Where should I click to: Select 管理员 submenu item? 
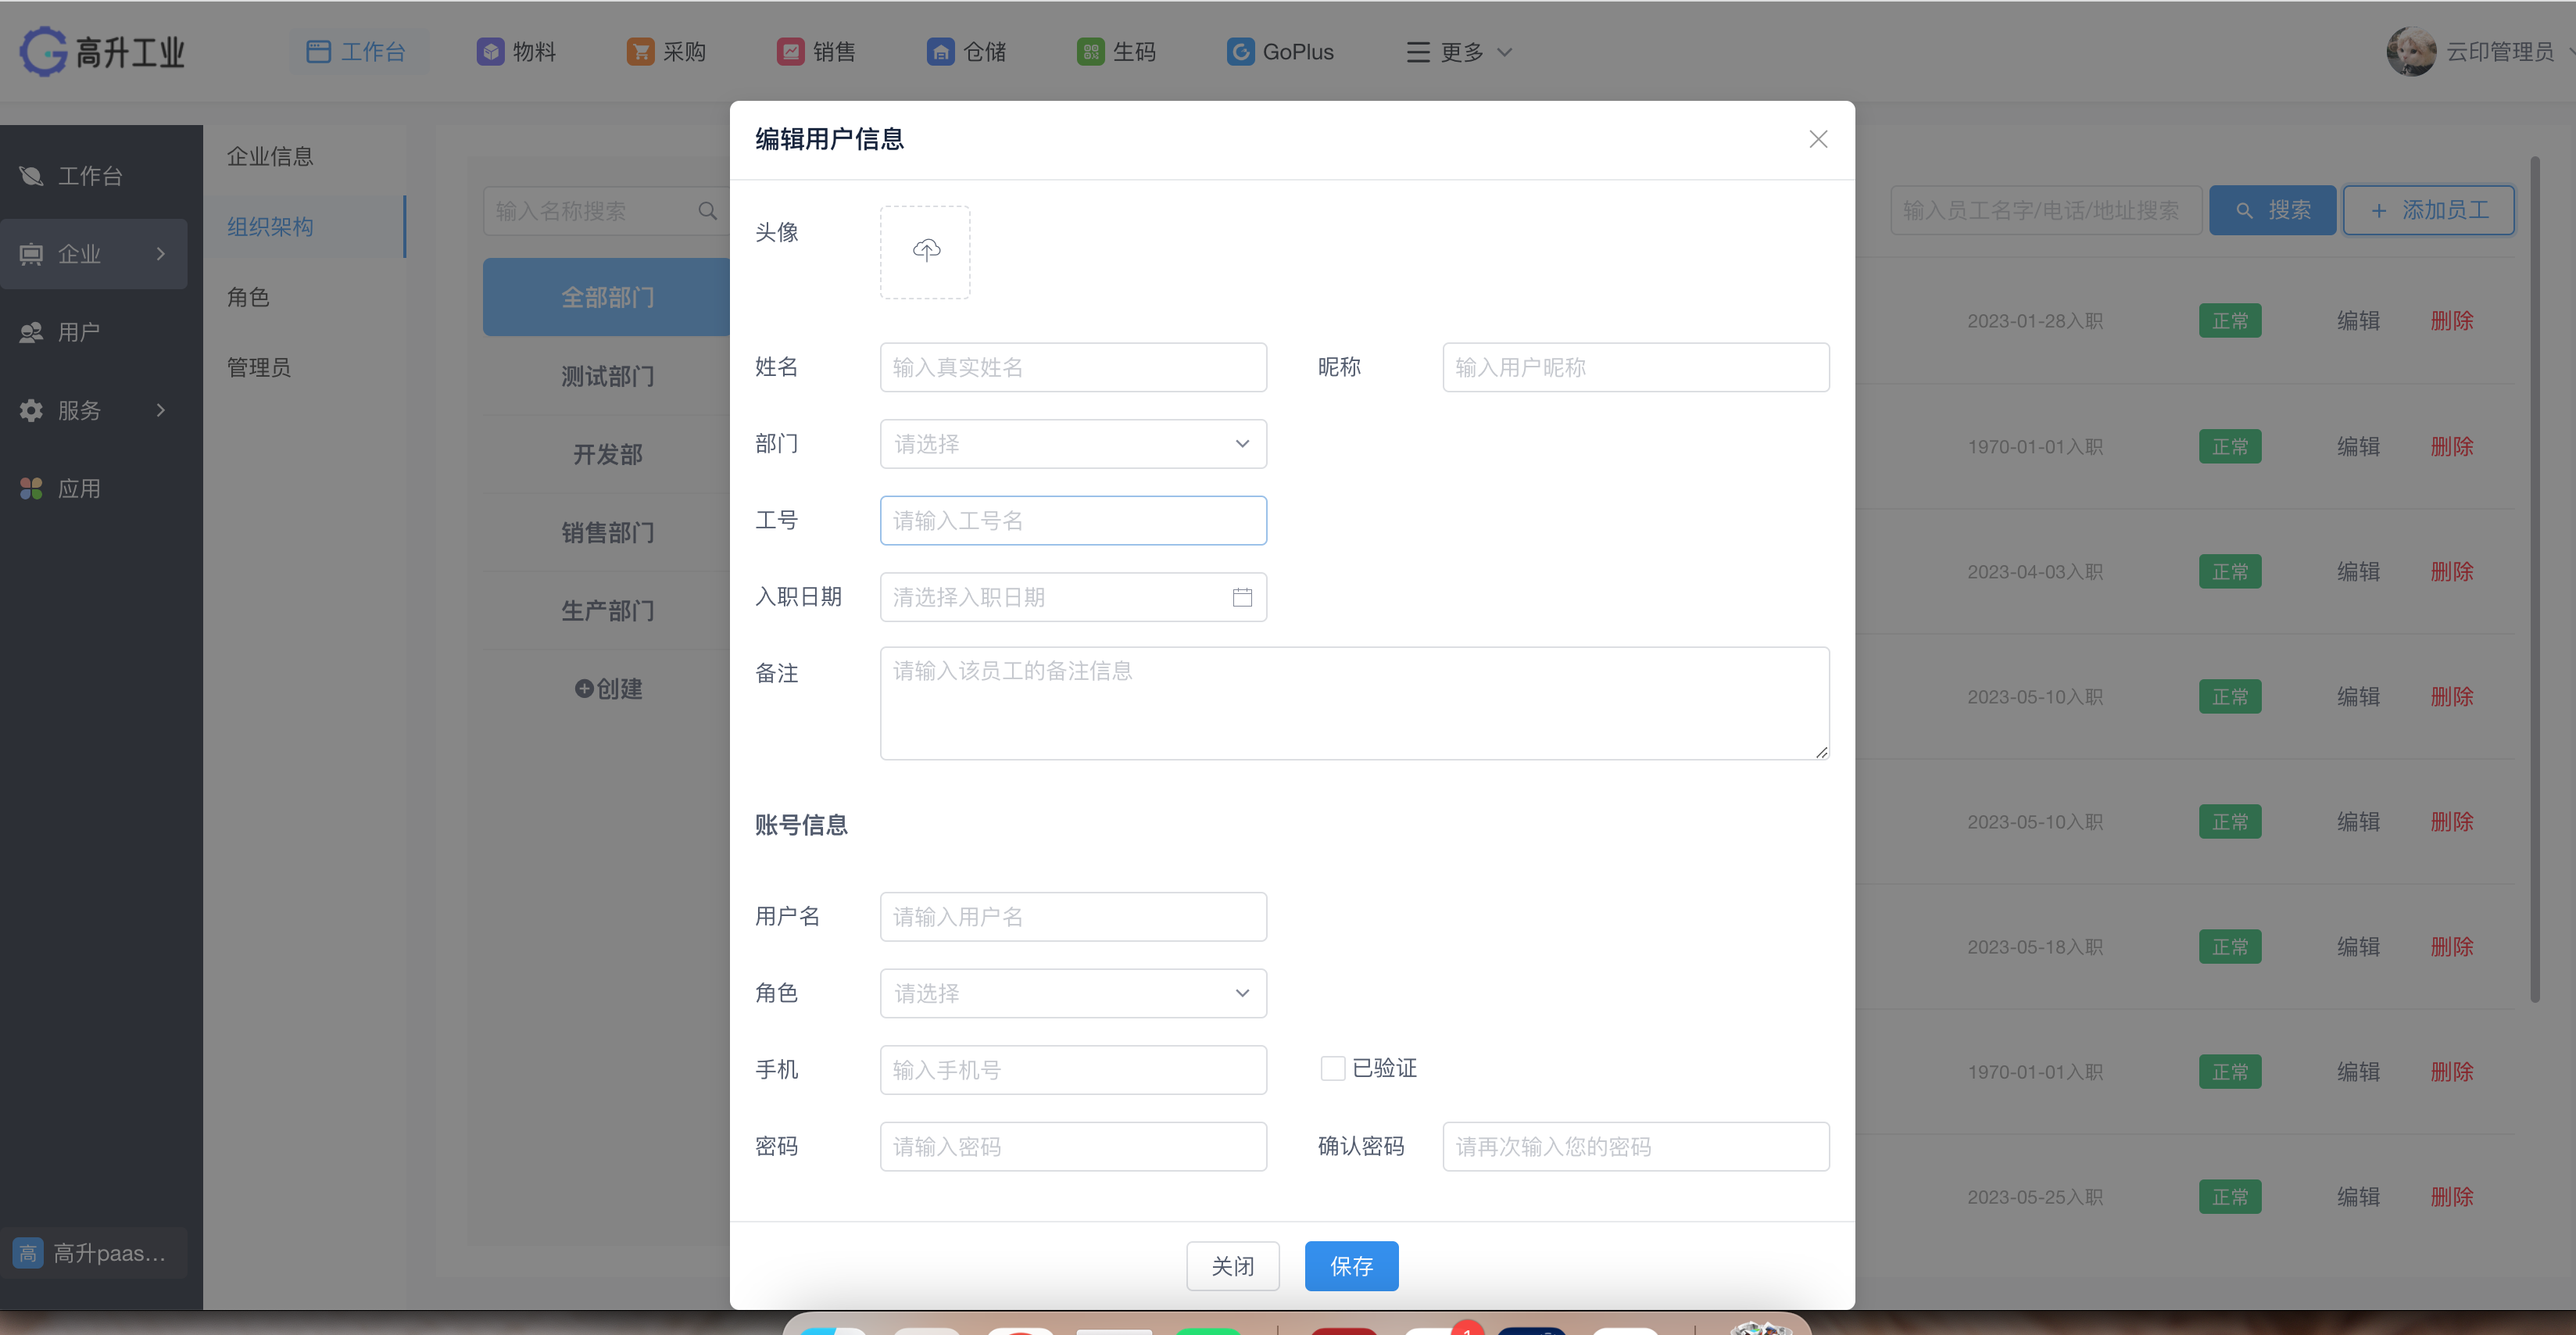point(259,367)
